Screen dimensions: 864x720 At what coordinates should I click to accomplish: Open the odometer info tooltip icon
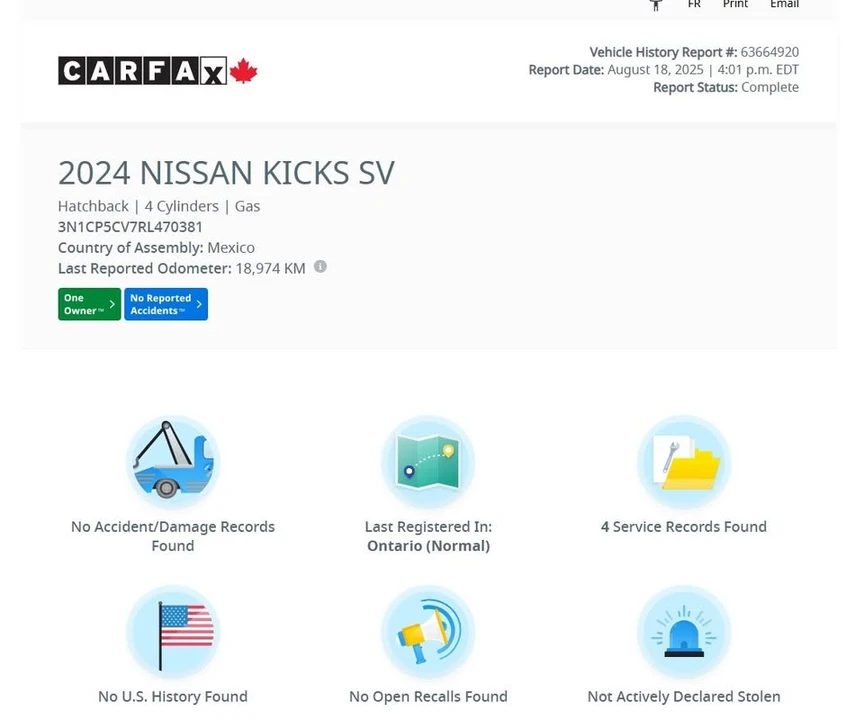pos(320,267)
